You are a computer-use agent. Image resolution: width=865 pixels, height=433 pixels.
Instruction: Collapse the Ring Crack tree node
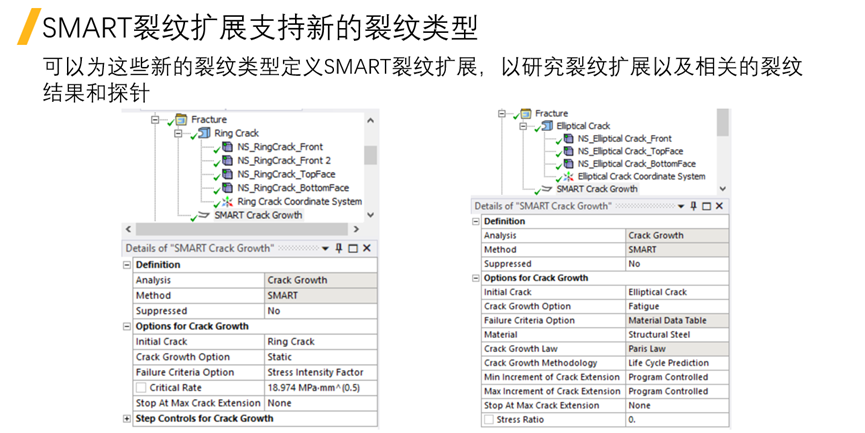coord(178,133)
